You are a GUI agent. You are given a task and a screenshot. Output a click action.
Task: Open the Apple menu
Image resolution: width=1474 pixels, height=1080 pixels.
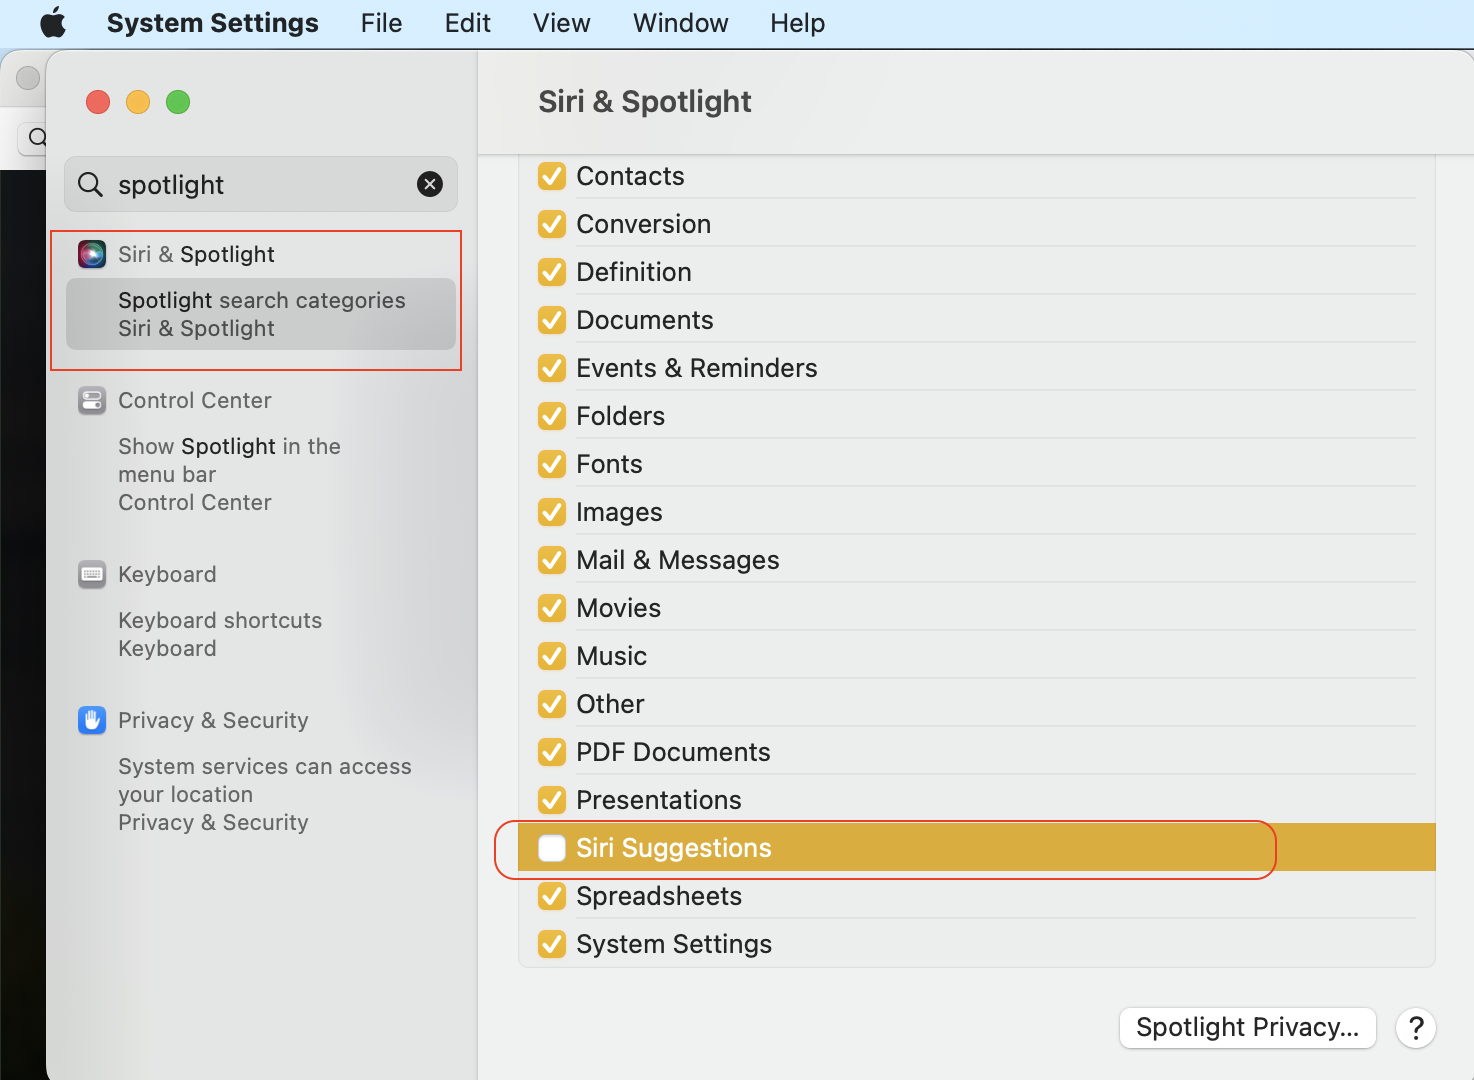pos(52,23)
